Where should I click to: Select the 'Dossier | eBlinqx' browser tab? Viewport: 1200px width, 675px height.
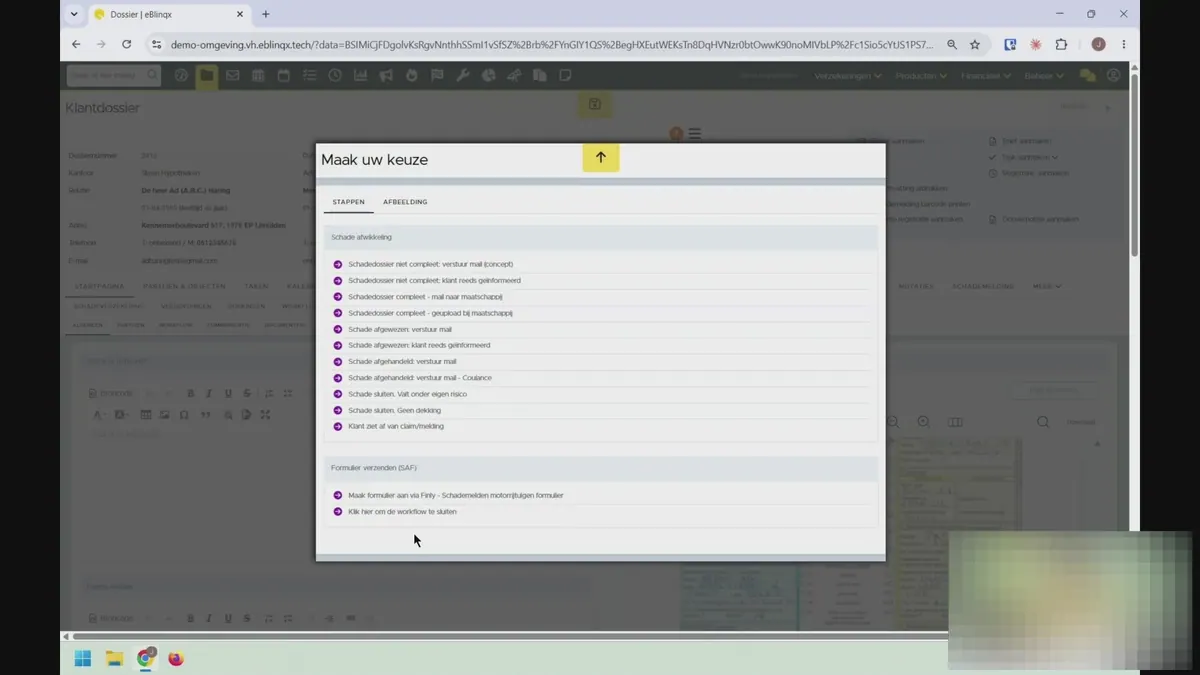click(x=168, y=14)
